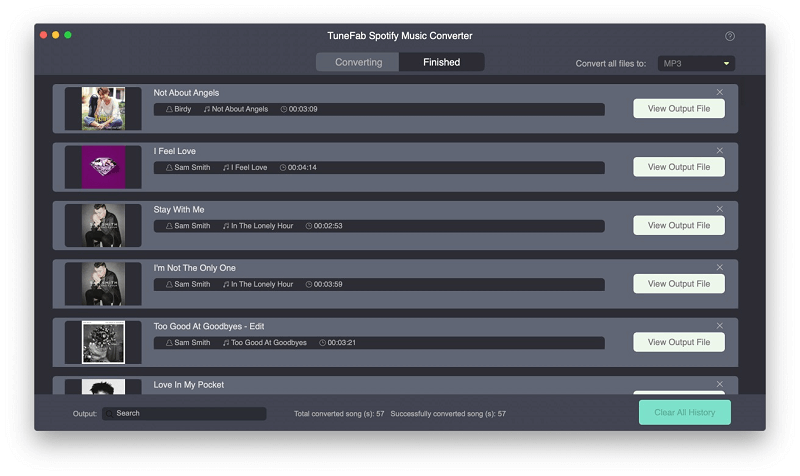The image size is (800, 476).
Task: Delete Stay With Me from history
Action: pyautogui.click(x=719, y=209)
